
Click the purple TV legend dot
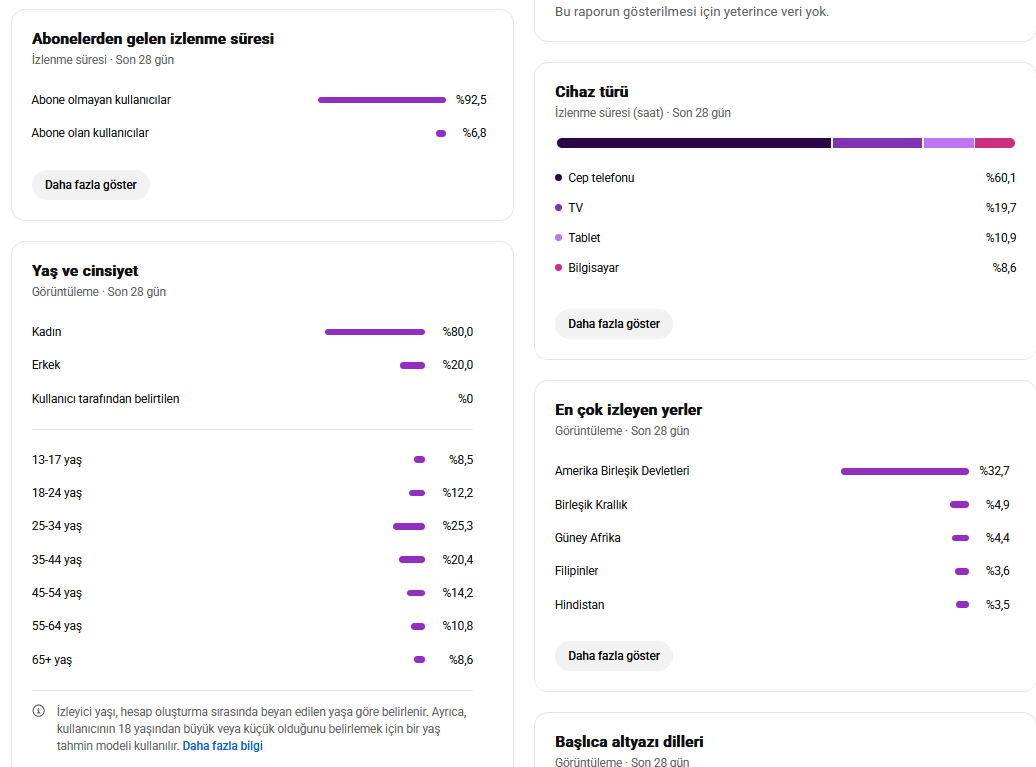tap(558, 207)
